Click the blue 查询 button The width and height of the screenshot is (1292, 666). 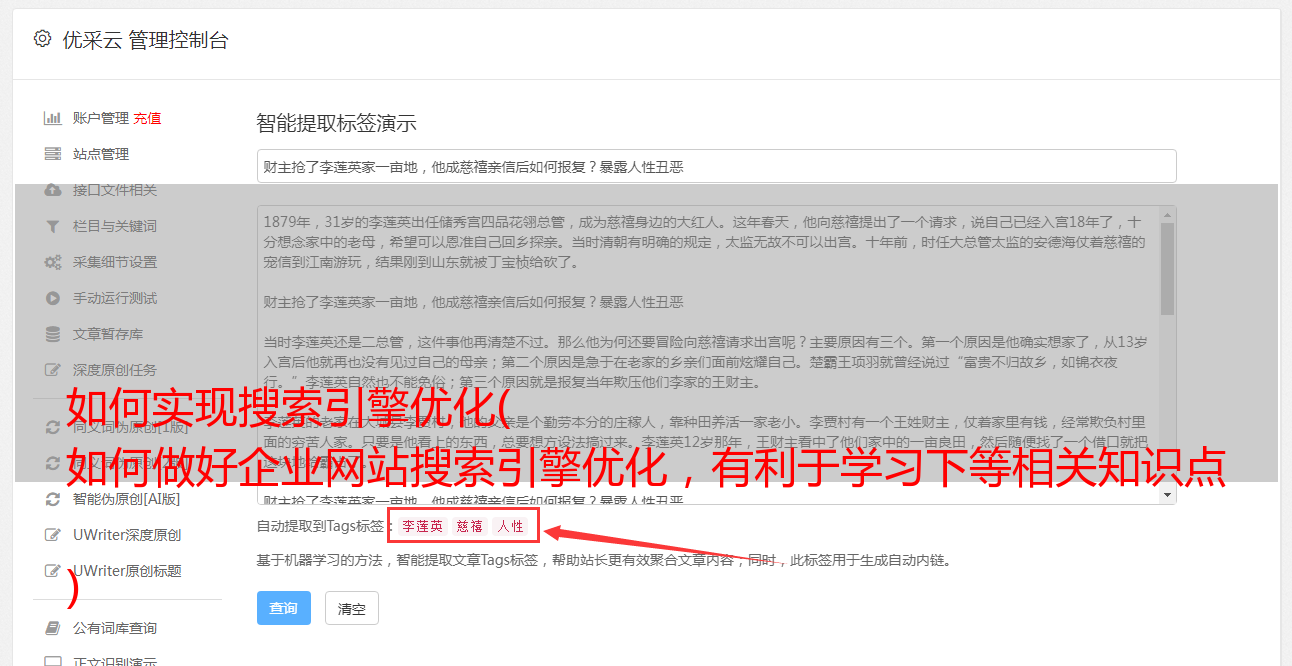point(284,608)
